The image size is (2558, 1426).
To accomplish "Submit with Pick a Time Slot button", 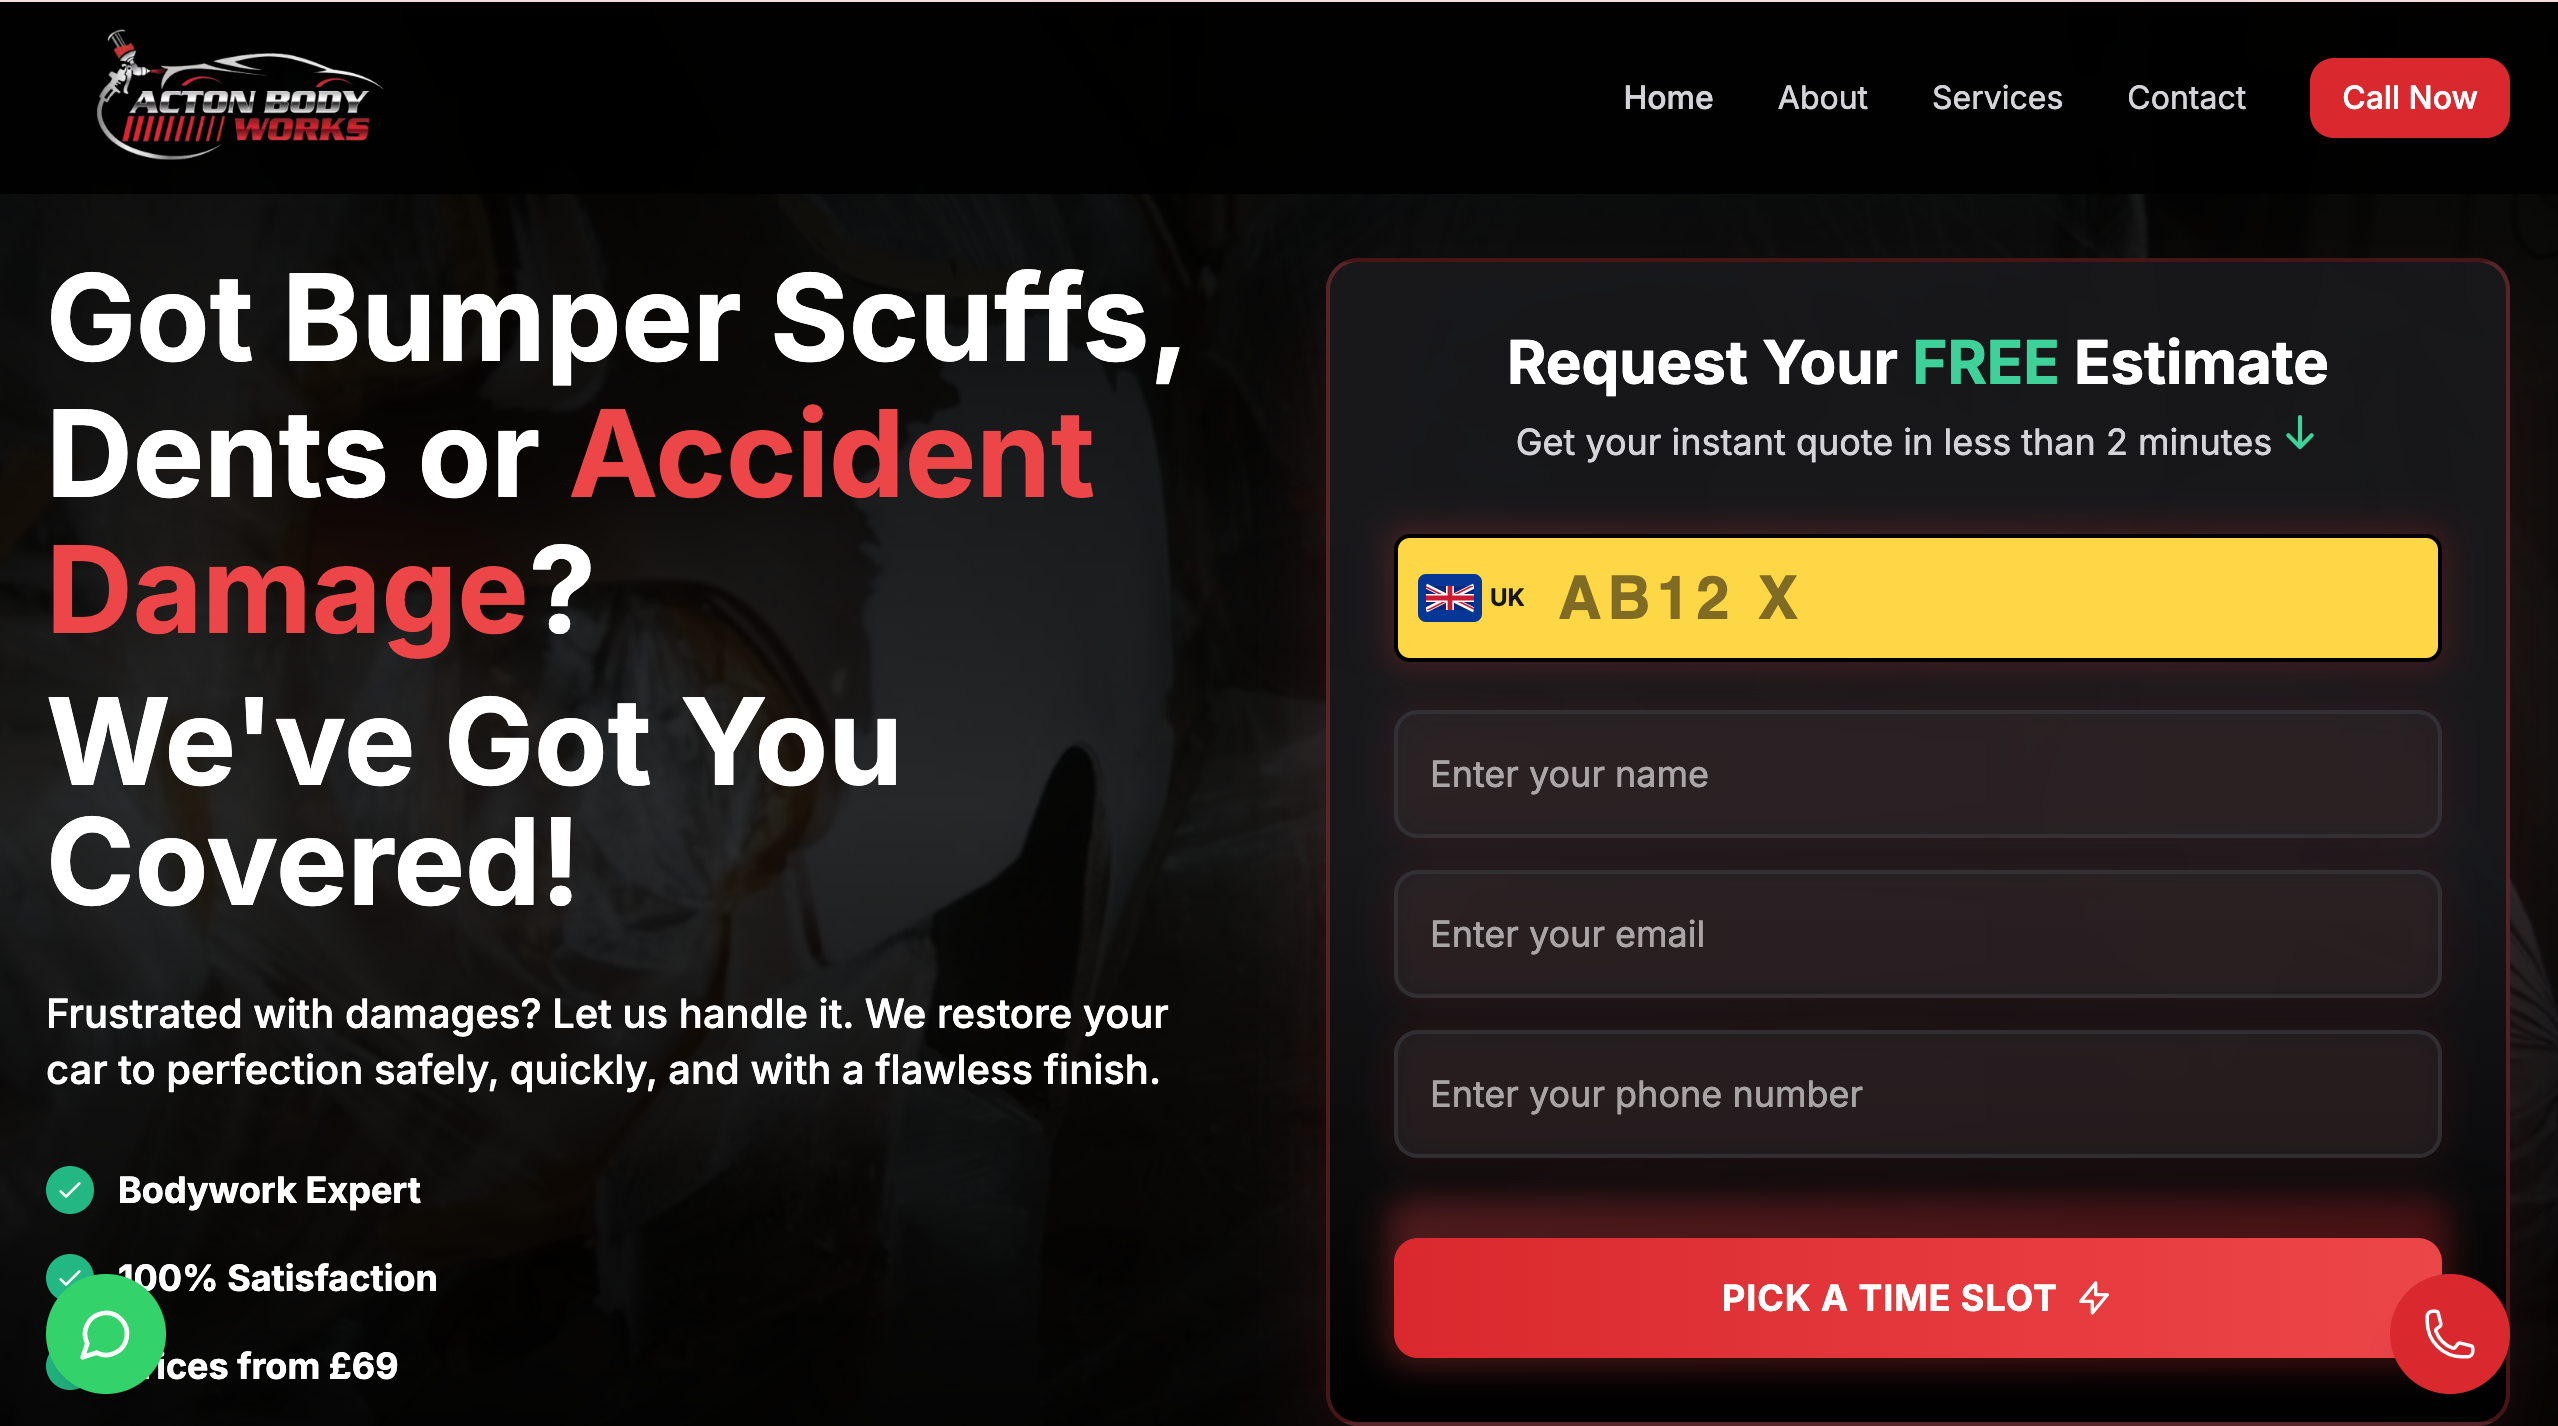I will [1917, 1298].
